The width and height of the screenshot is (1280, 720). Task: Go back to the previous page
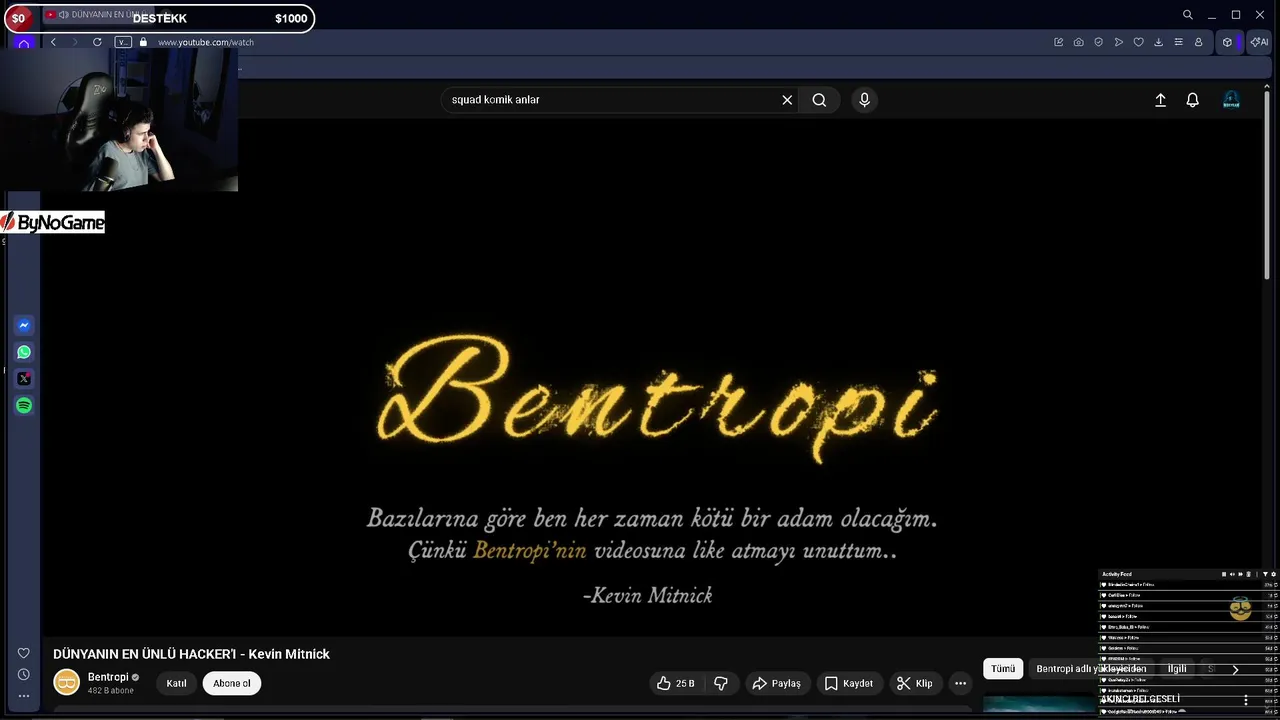coord(53,42)
